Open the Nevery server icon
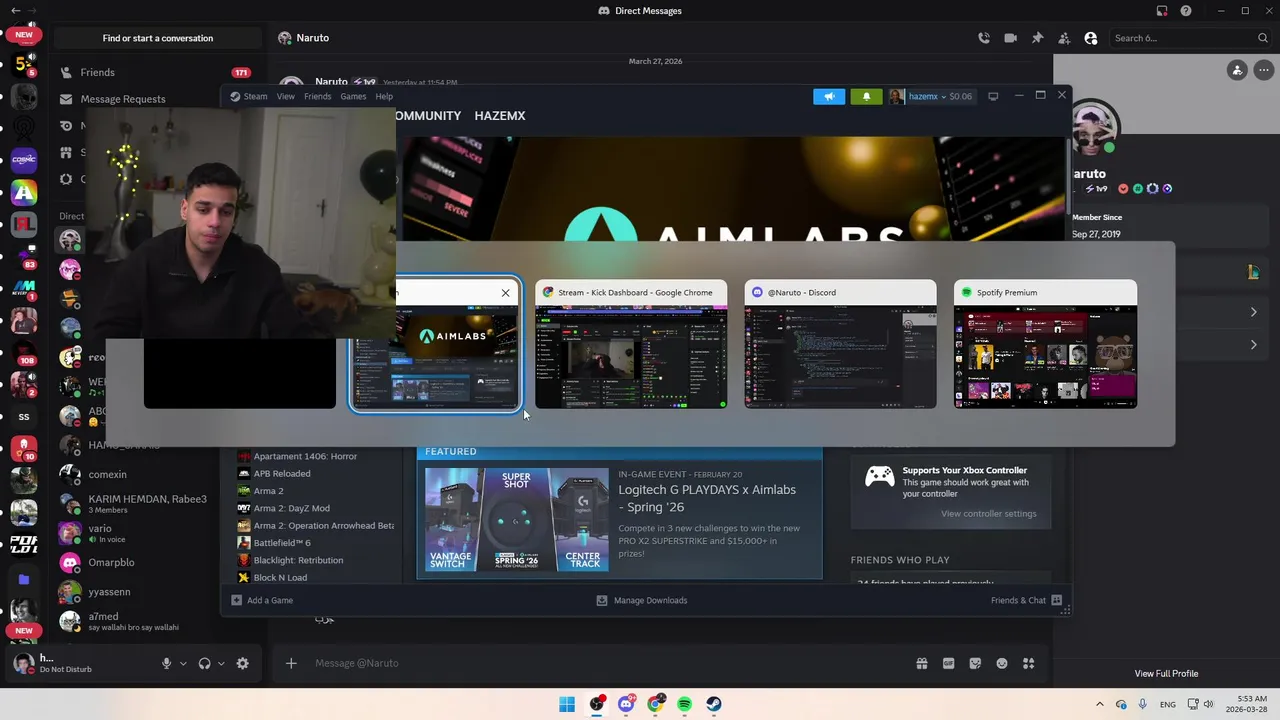Viewport: 1280px width, 720px height. pos(24,288)
